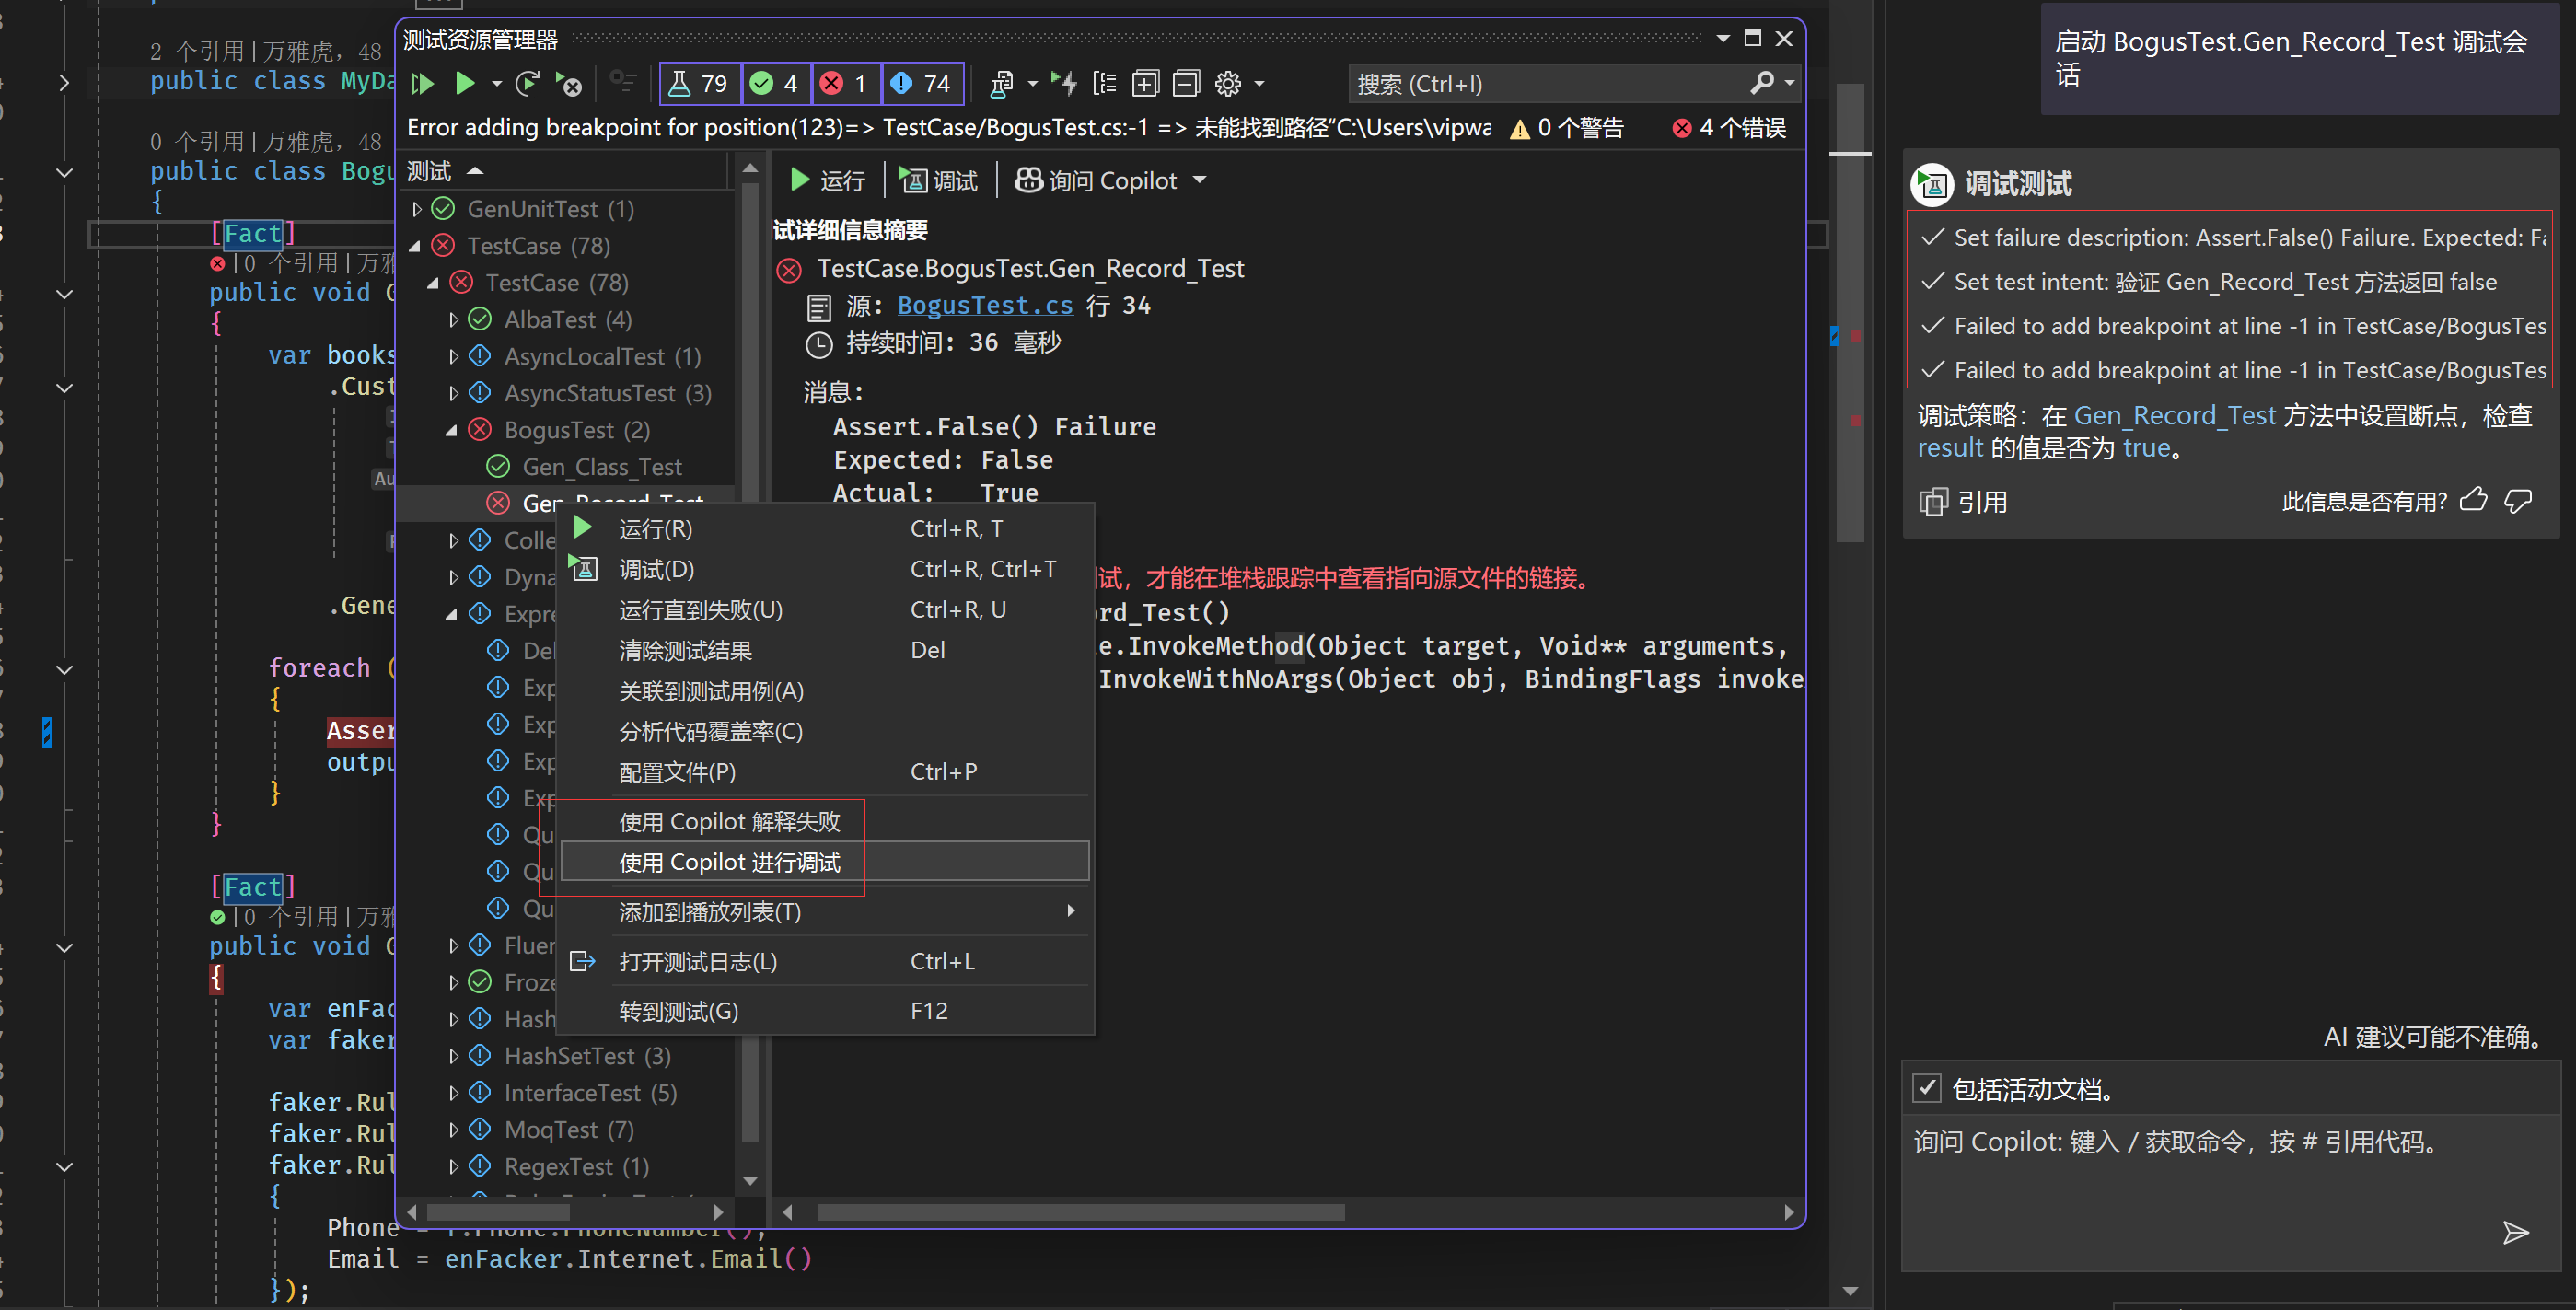Give thumbs down to Copilot response

point(2519,500)
